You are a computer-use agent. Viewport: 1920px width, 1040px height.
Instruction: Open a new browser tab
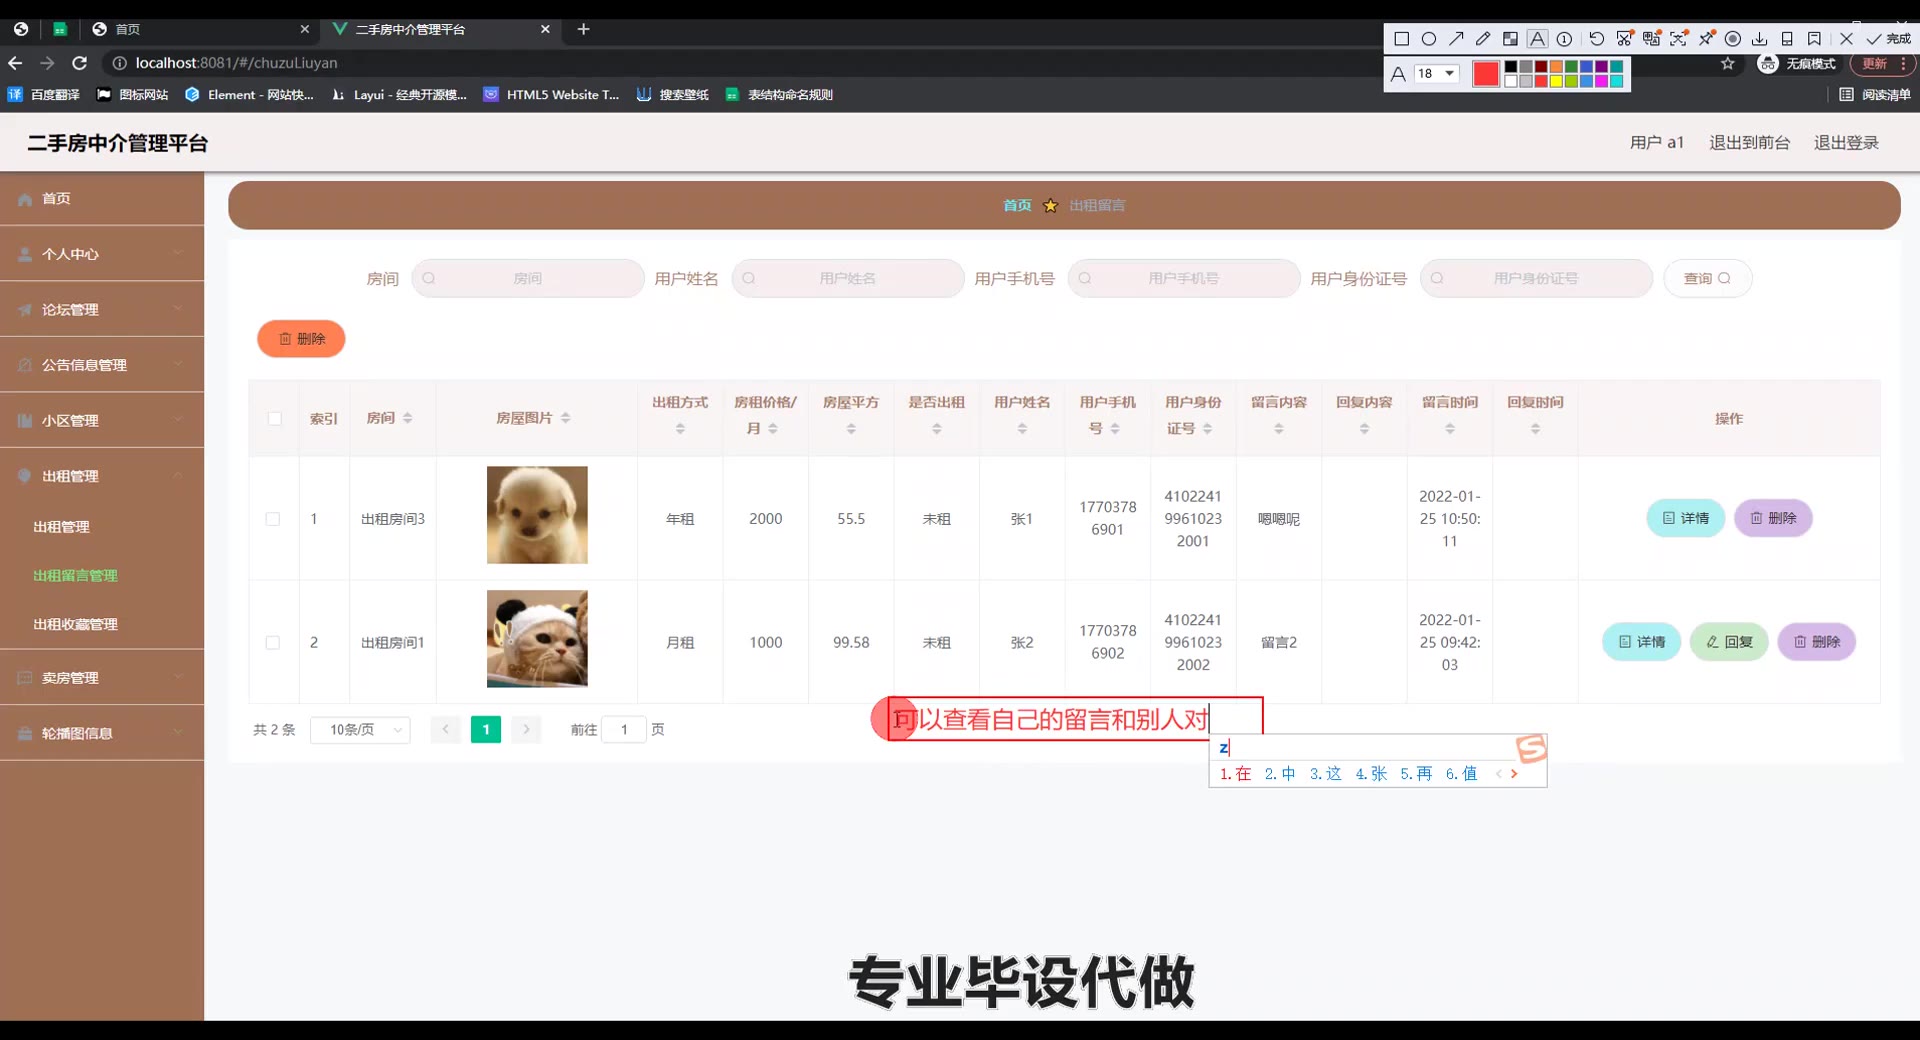(x=584, y=29)
